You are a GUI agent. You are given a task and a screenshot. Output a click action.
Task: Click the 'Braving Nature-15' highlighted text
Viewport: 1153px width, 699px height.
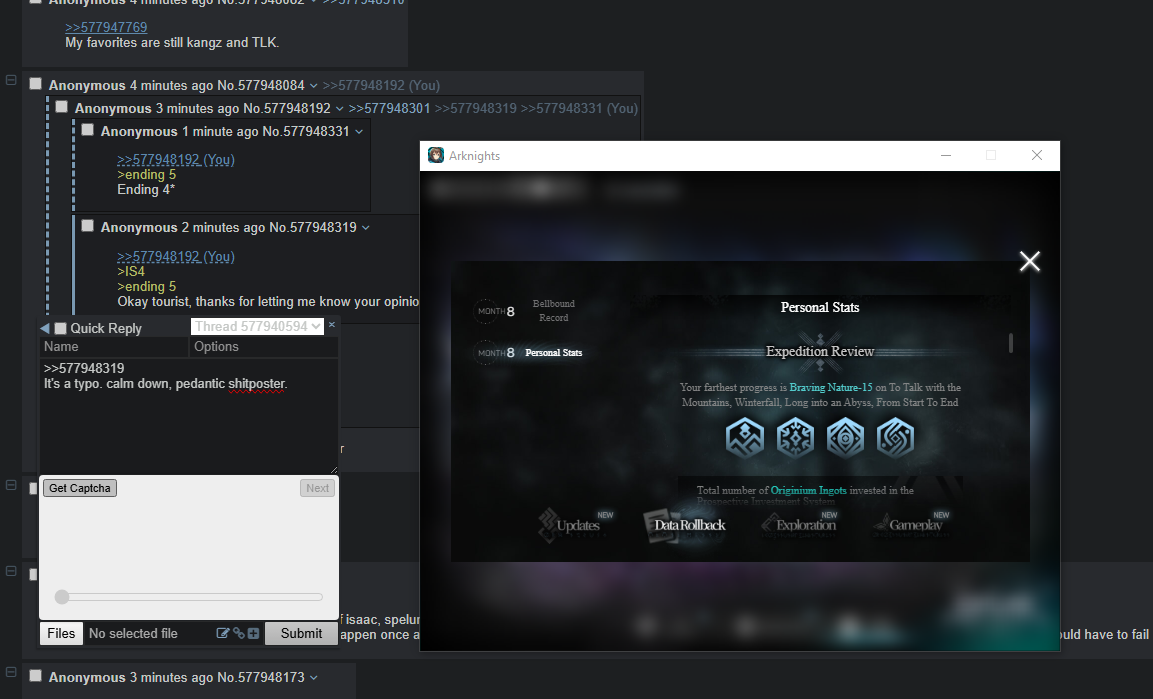830,387
